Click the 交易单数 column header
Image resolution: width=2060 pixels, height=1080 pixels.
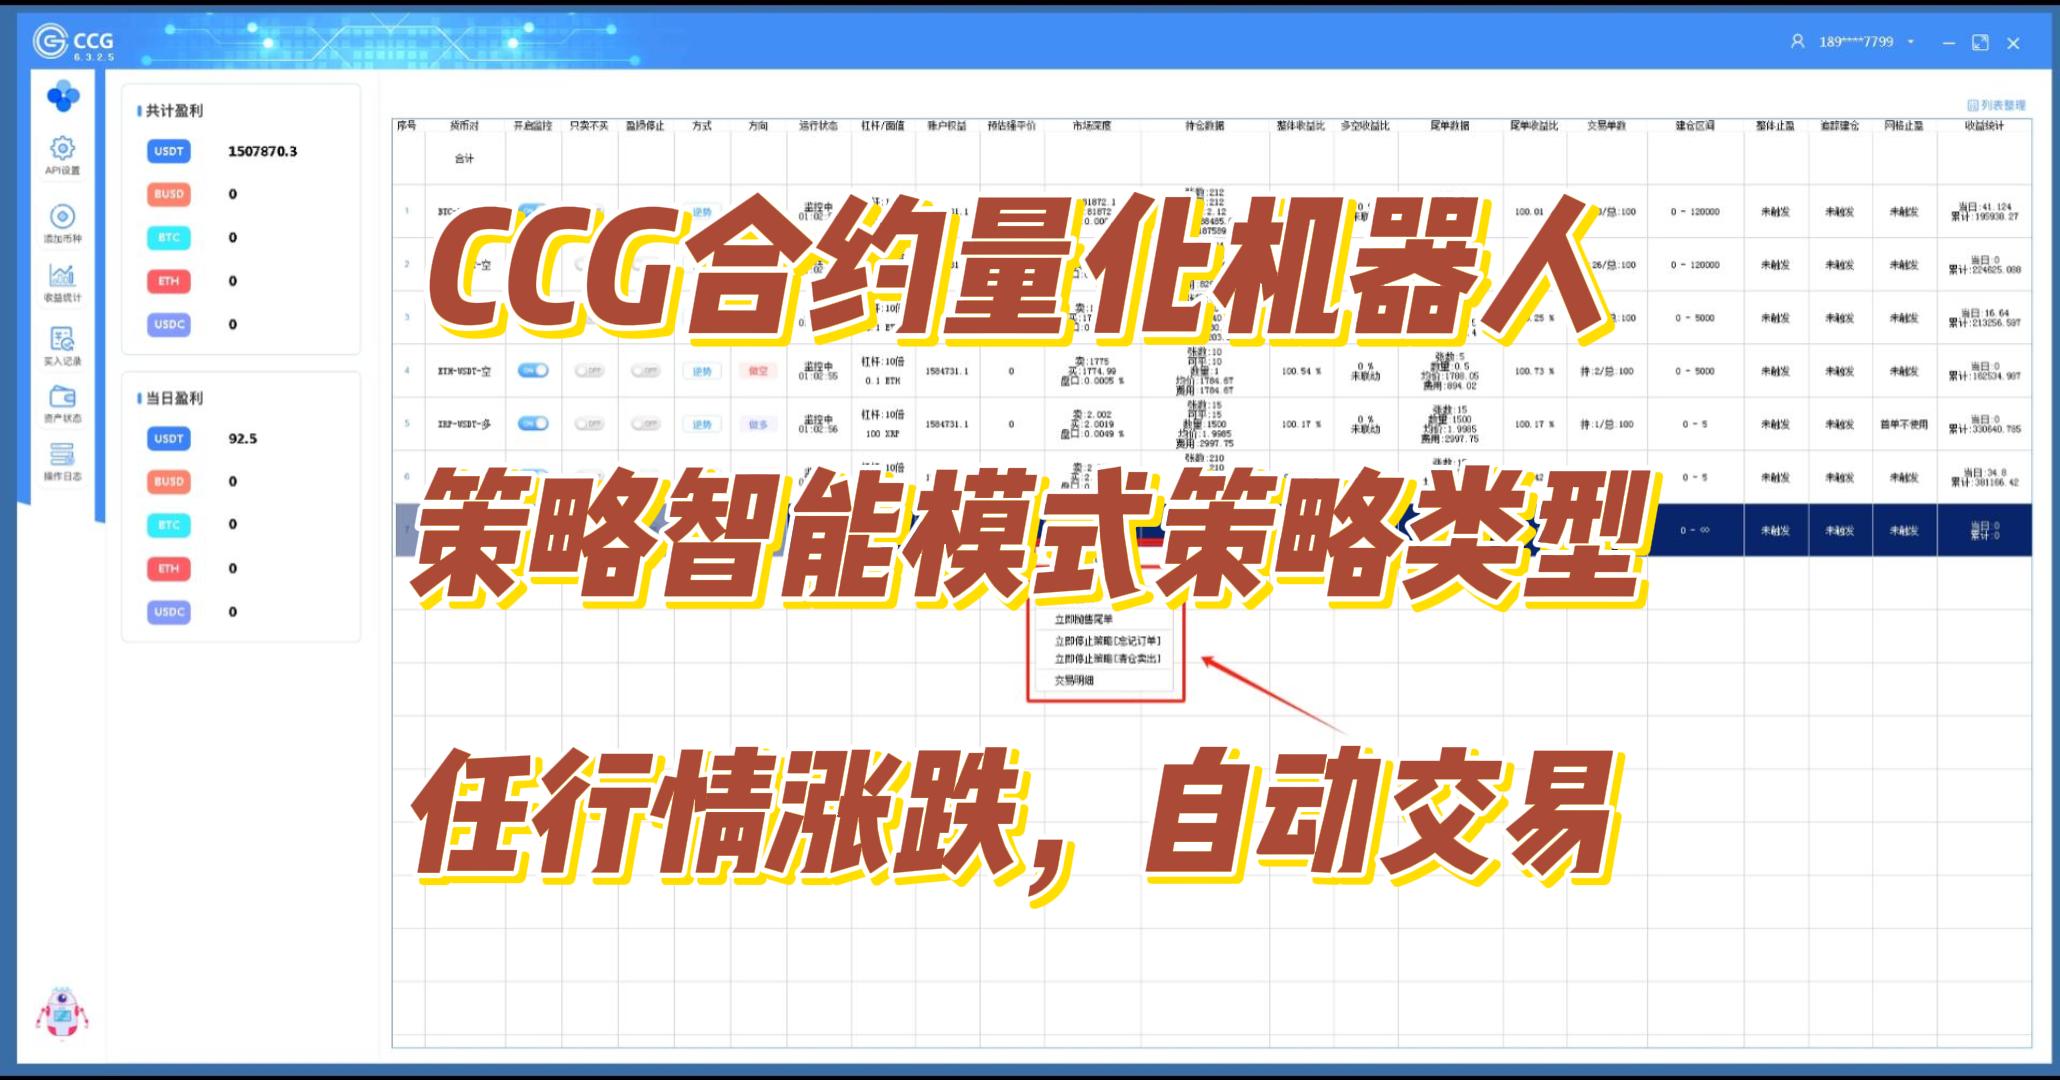click(x=1606, y=126)
